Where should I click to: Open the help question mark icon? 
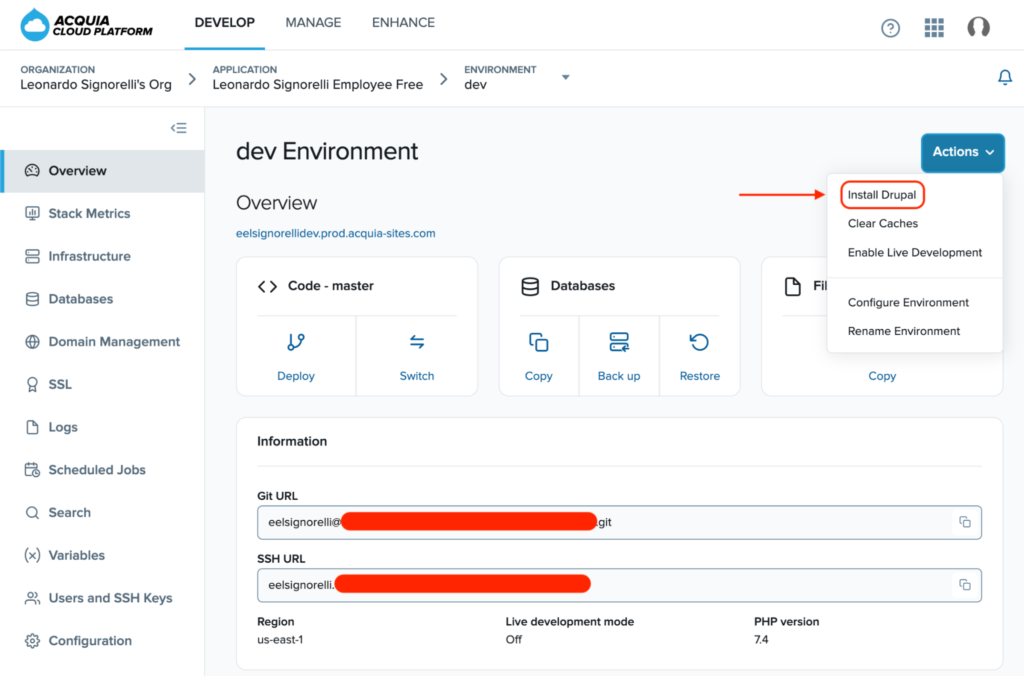click(x=890, y=28)
